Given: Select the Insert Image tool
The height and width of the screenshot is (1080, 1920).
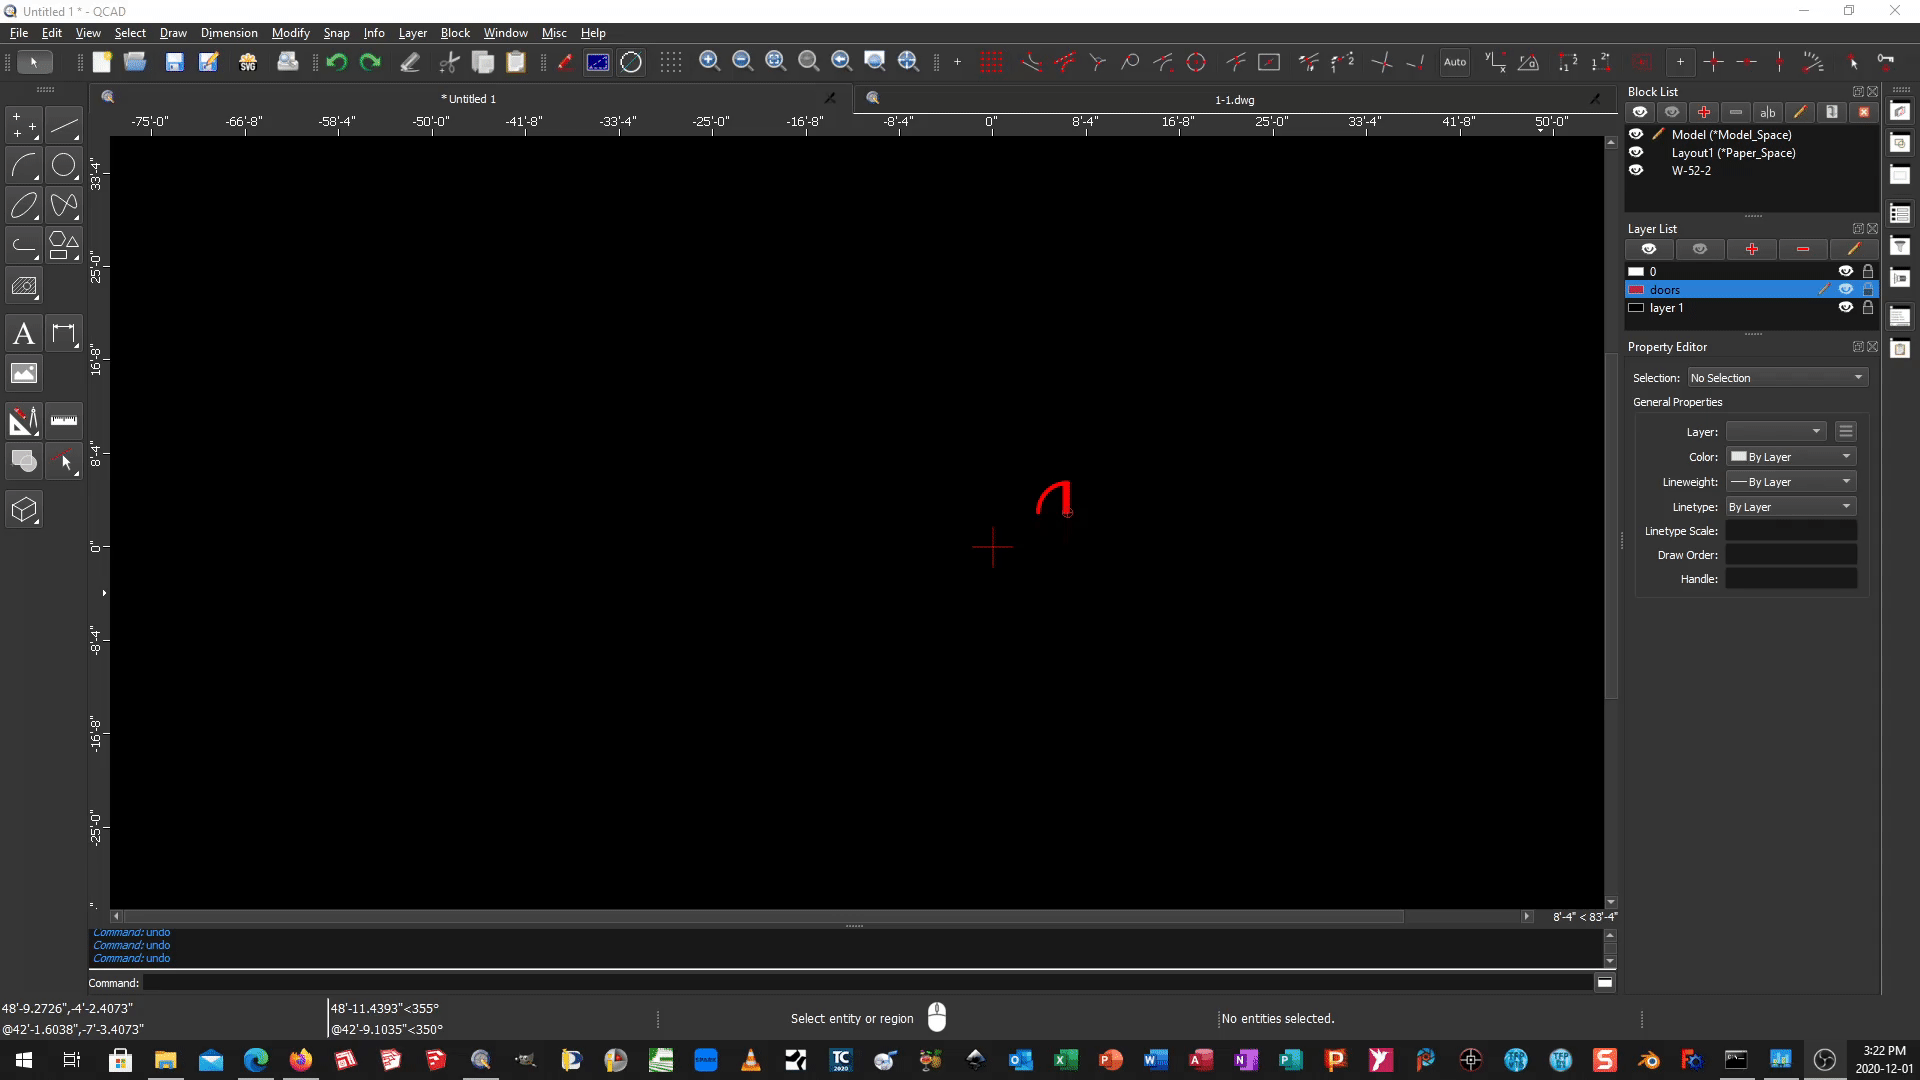Looking at the screenshot, I should click(x=24, y=373).
